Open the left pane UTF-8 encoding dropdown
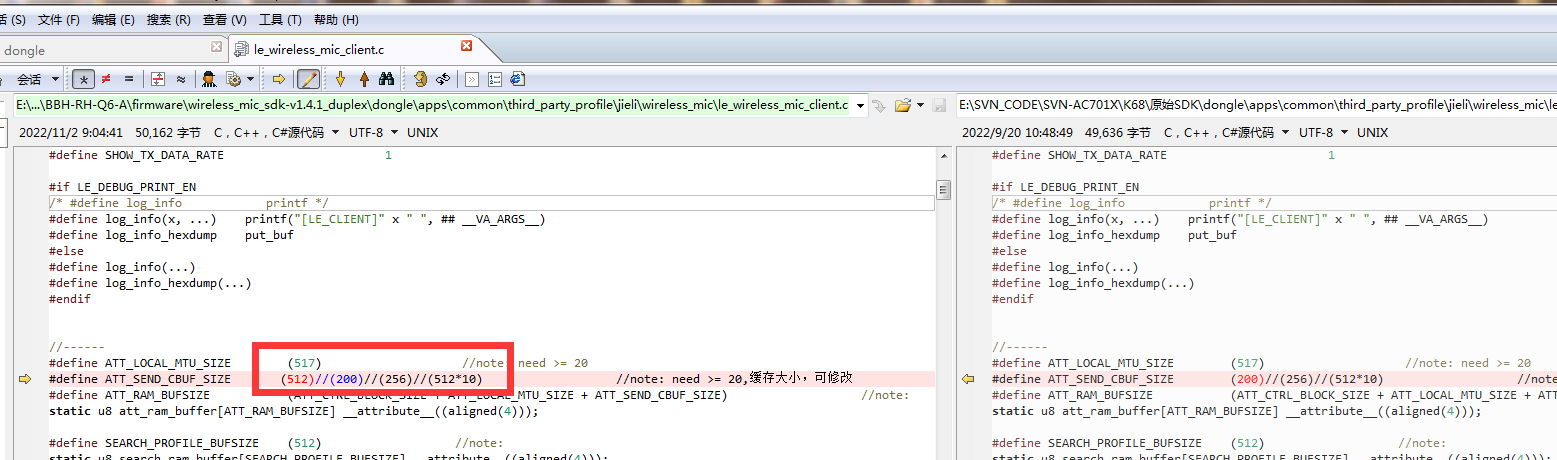 pyautogui.click(x=374, y=132)
